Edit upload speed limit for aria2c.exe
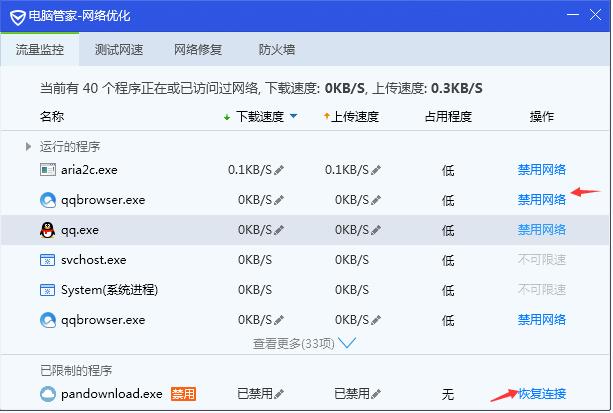Viewport: 613px width, 413px height. coord(376,170)
